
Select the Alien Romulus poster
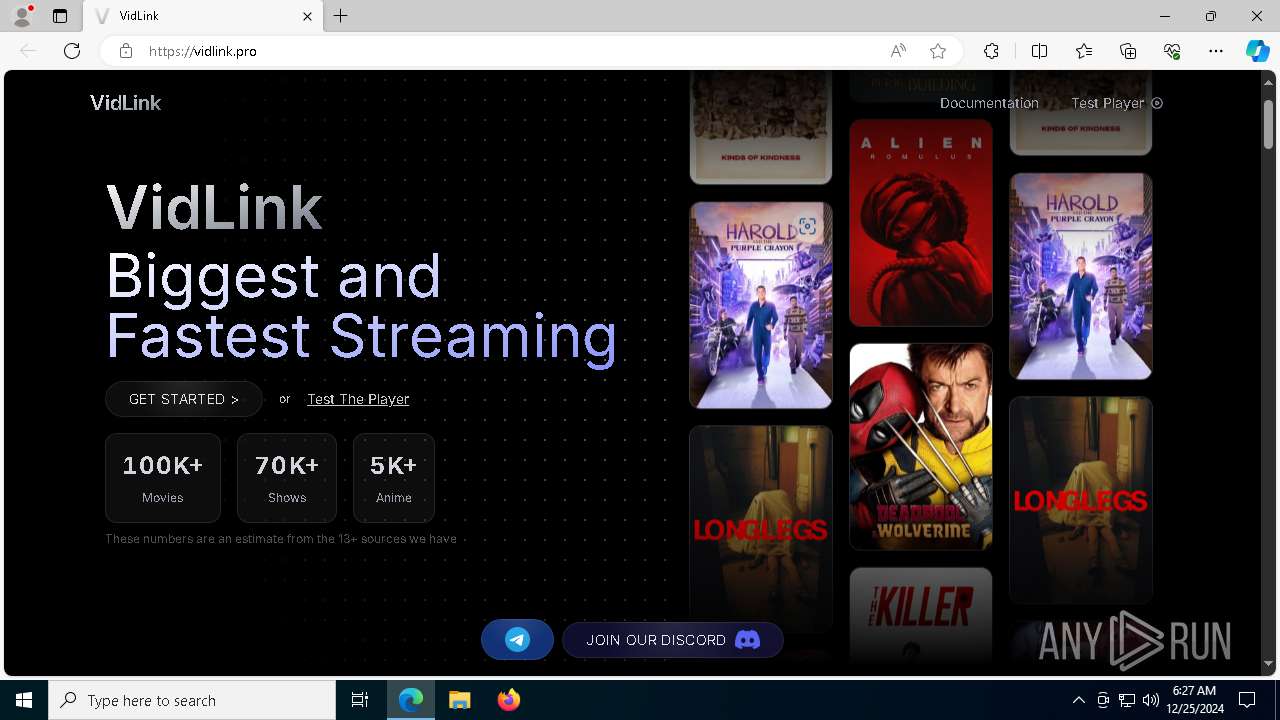pyautogui.click(x=921, y=223)
